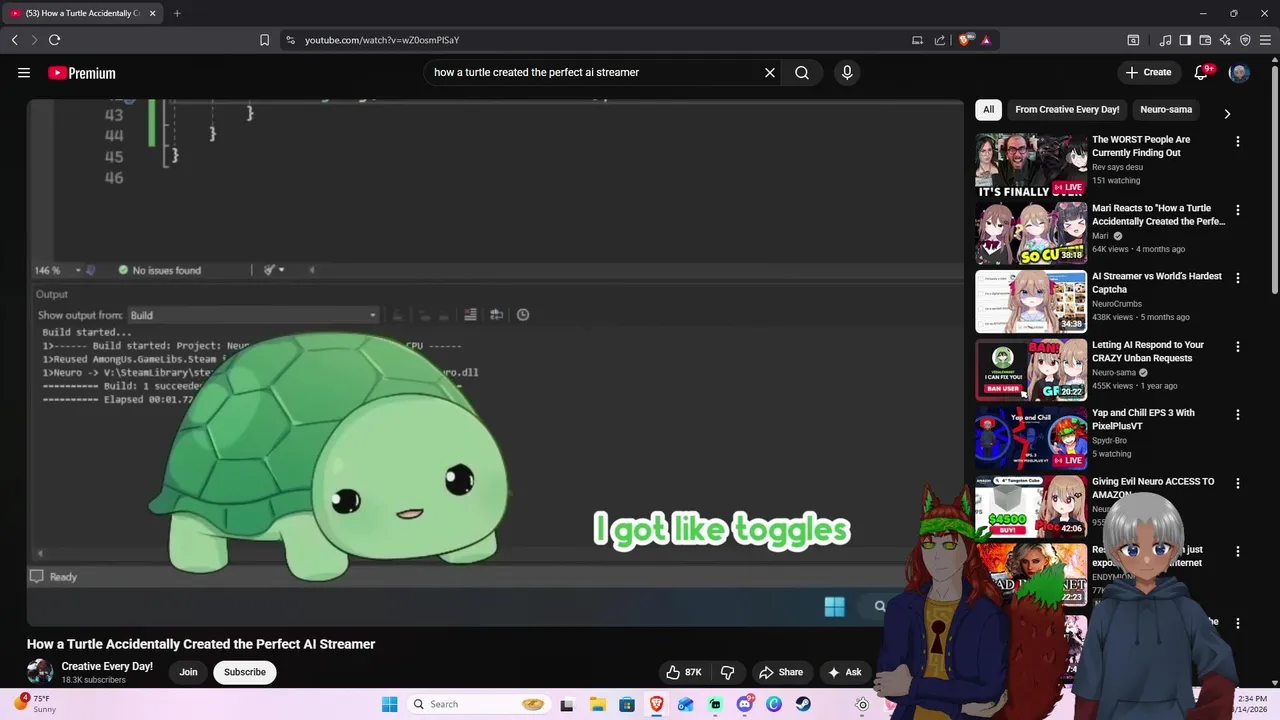The width and height of the screenshot is (1280, 720).
Task: Open options for AI Streamer vs Captcha video
Action: click(x=1238, y=278)
